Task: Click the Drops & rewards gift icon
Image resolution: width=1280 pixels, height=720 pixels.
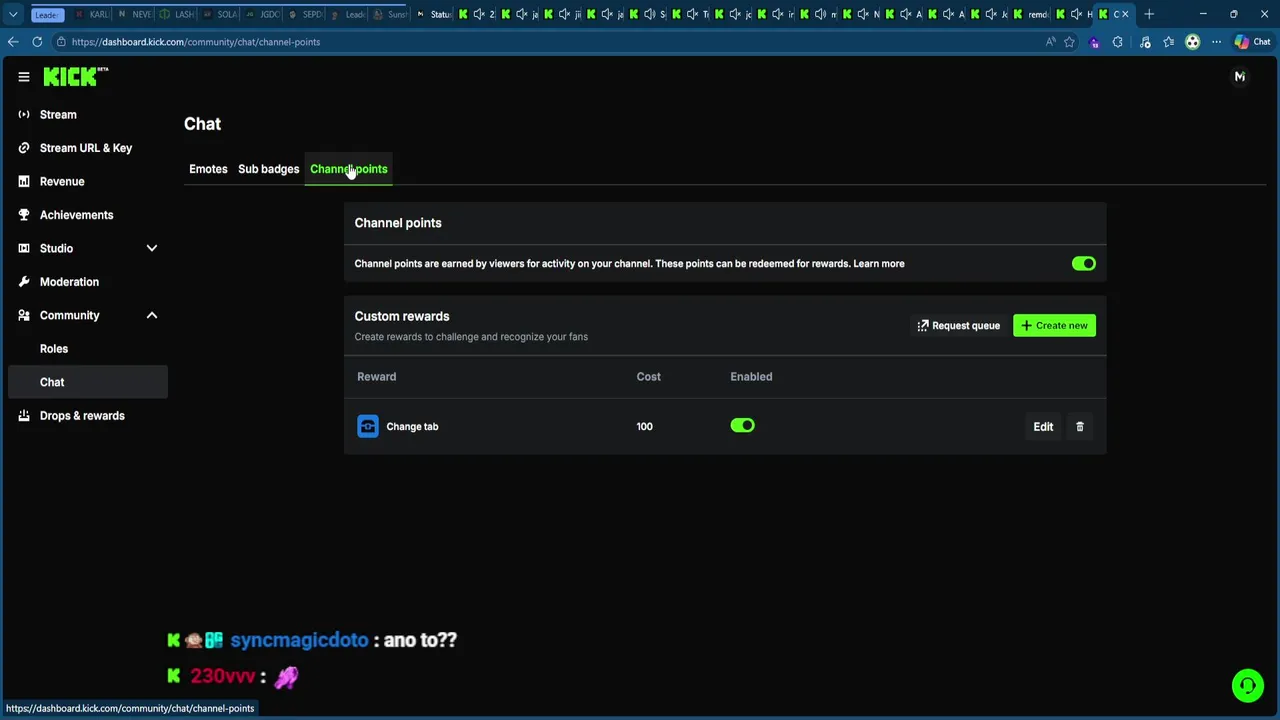Action: 24,416
